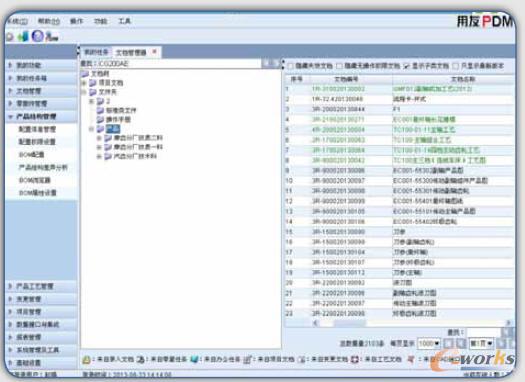525x382 pixels.
Task: Open 项目管理 sidebar section
Action: pyautogui.click(x=41, y=312)
